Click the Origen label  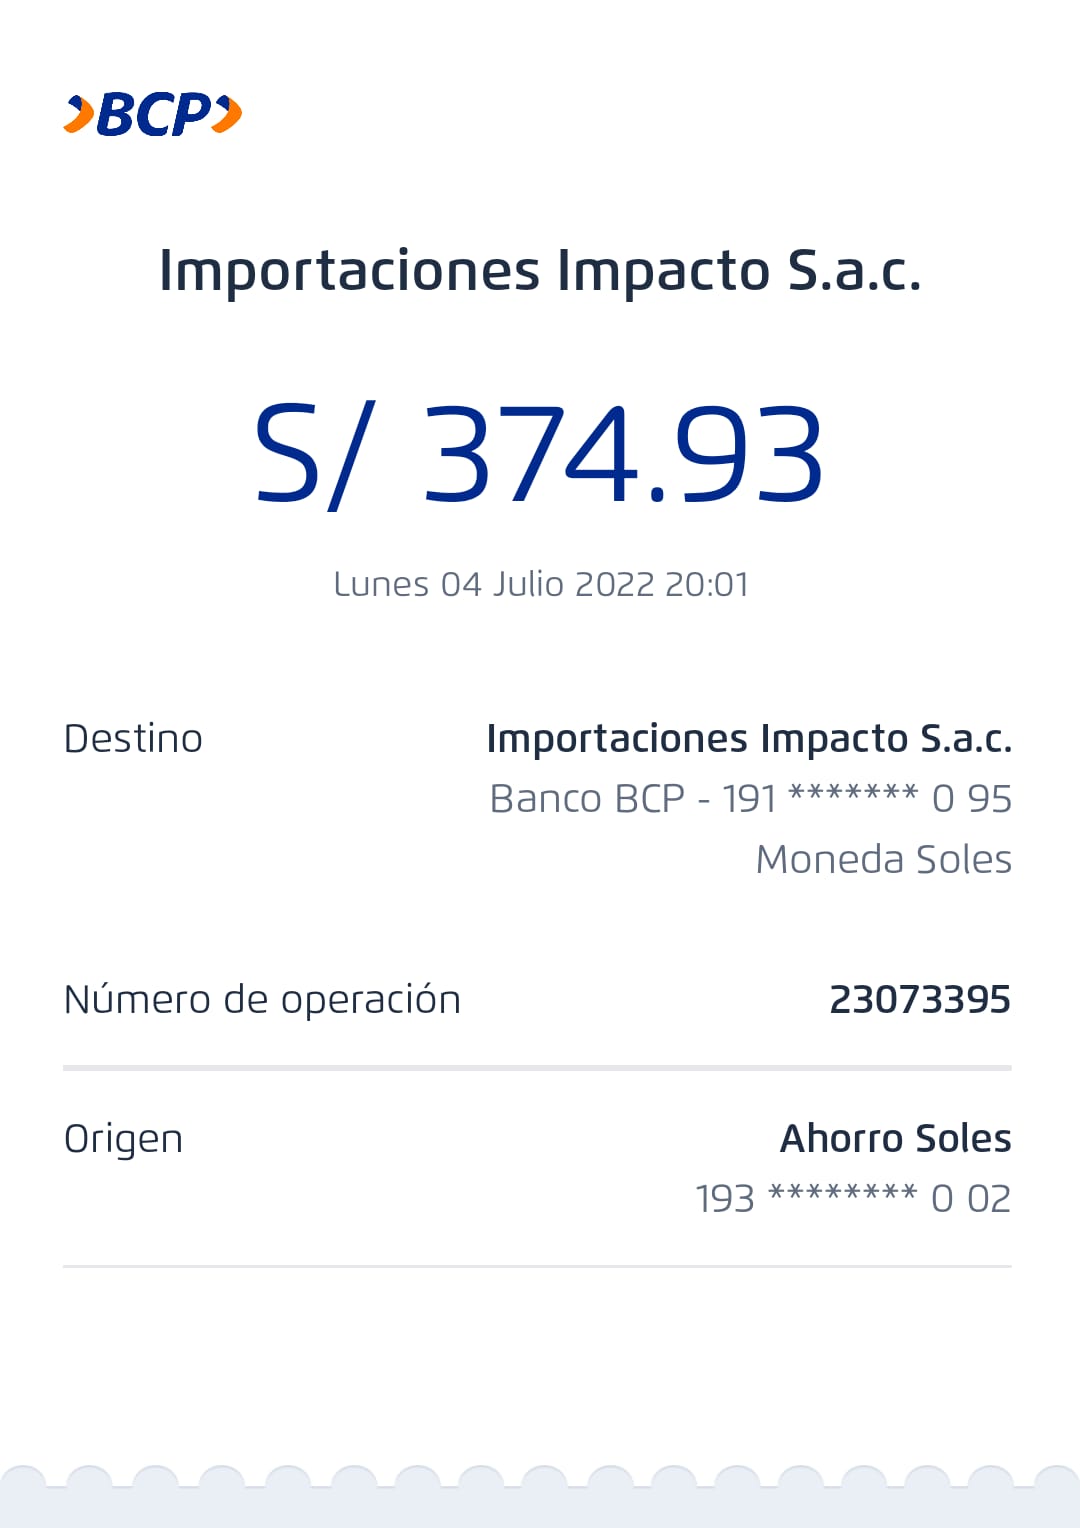pyautogui.click(x=123, y=1139)
